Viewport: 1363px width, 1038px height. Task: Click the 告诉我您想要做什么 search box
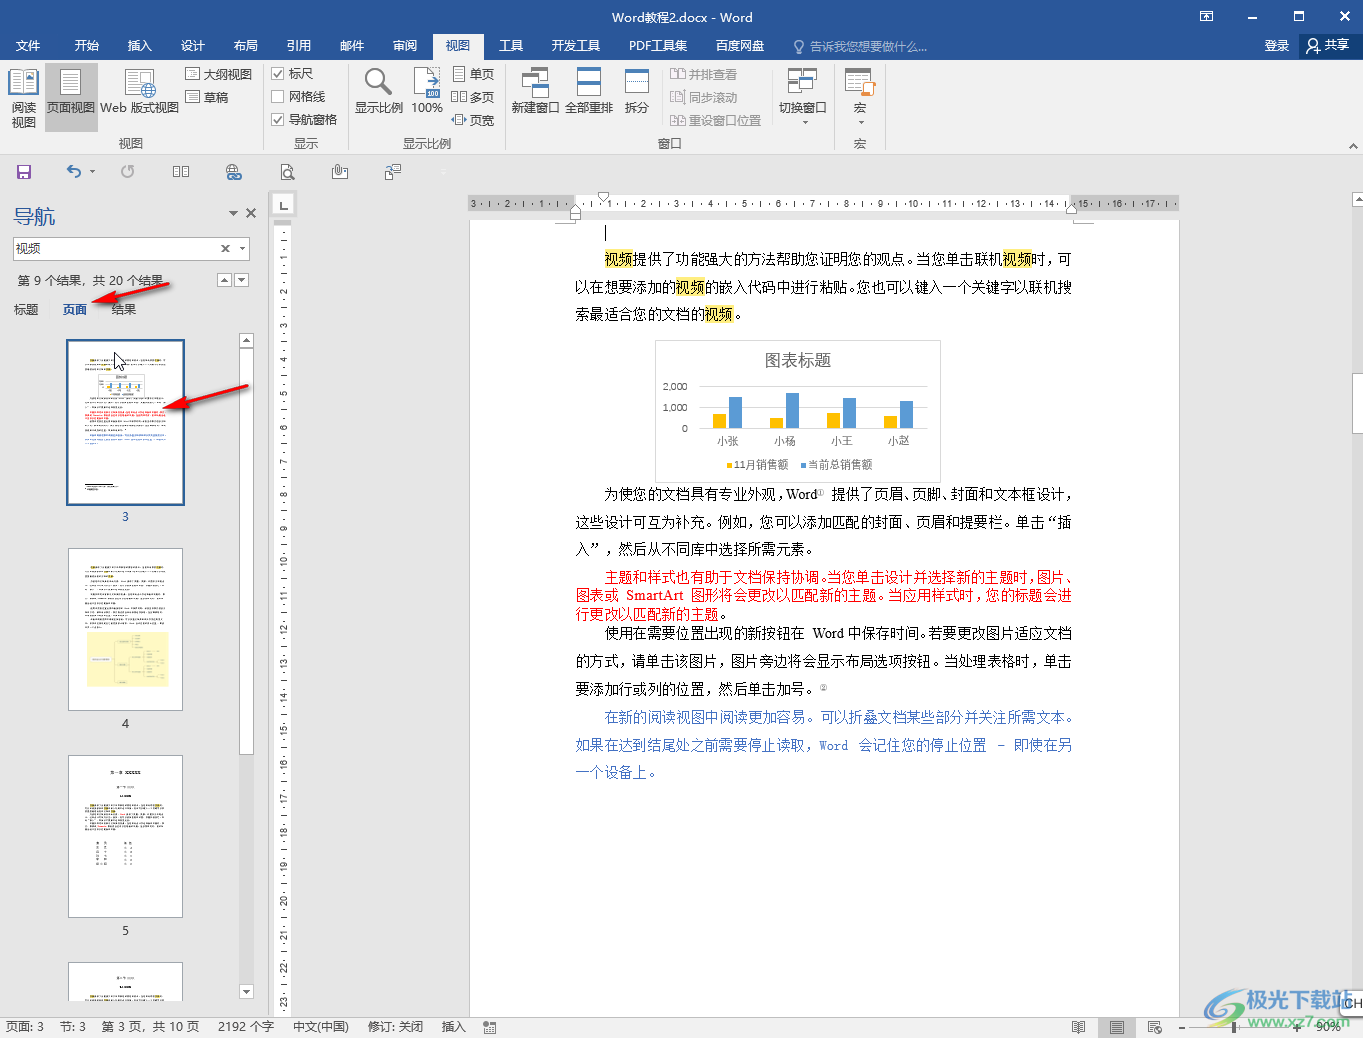860,46
